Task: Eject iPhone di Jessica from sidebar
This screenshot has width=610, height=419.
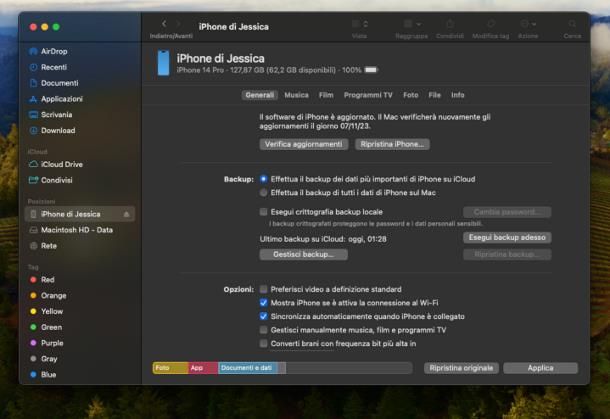Action: coord(126,214)
